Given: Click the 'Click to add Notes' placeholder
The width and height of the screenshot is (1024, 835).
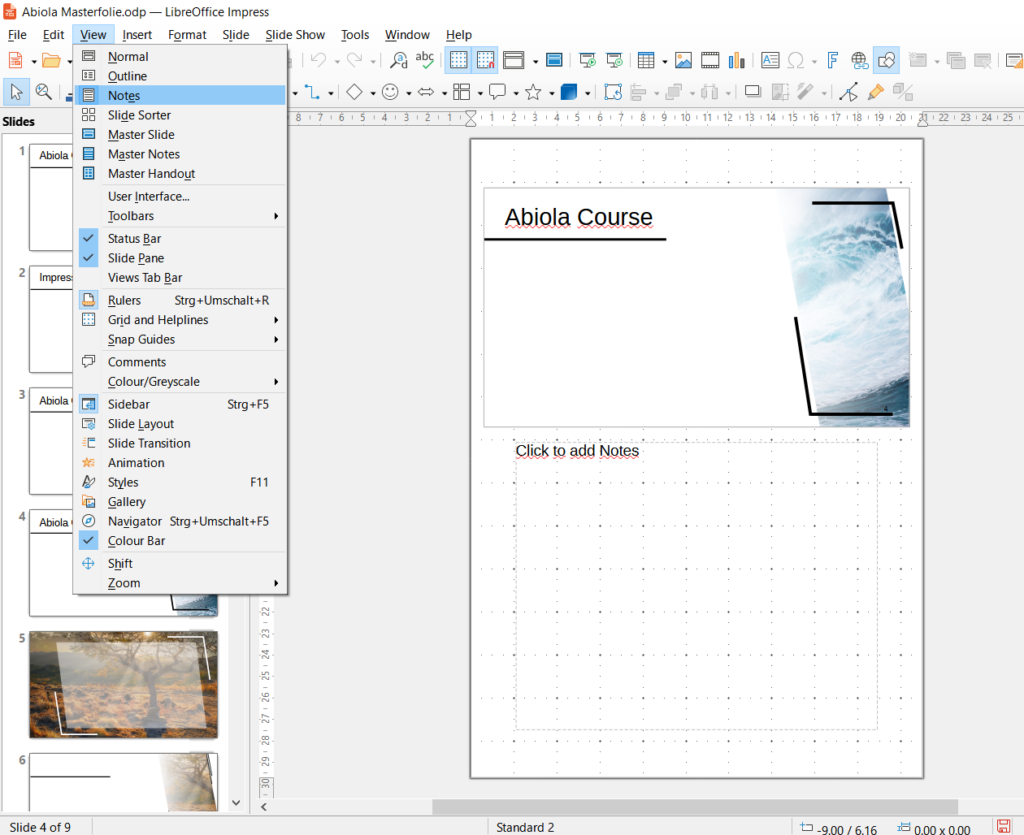Looking at the screenshot, I should [x=577, y=451].
